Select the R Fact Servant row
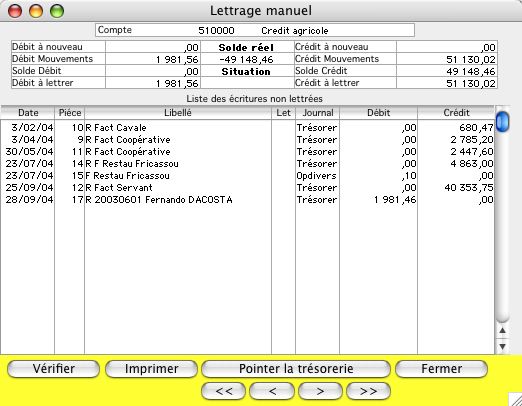Image resolution: width=522 pixels, height=406 pixels. (247, 188)
